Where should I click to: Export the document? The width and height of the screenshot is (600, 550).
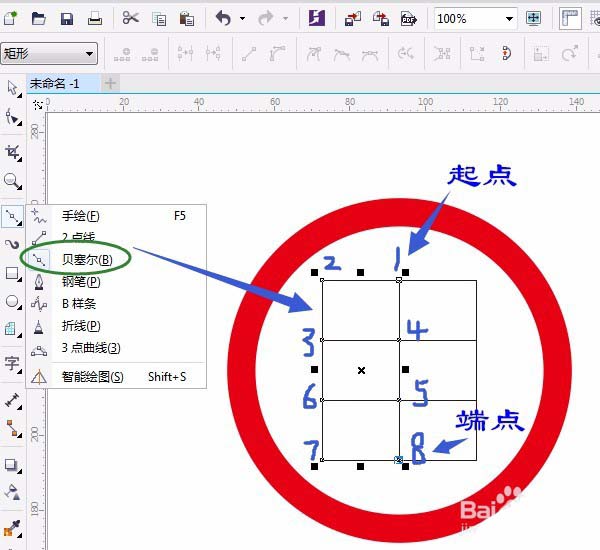pyautogui.click(x=381, y=18)
